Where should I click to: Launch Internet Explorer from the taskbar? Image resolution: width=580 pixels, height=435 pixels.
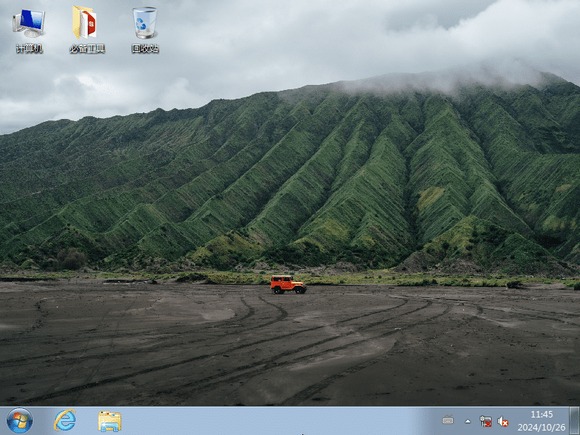coord(65,421)
